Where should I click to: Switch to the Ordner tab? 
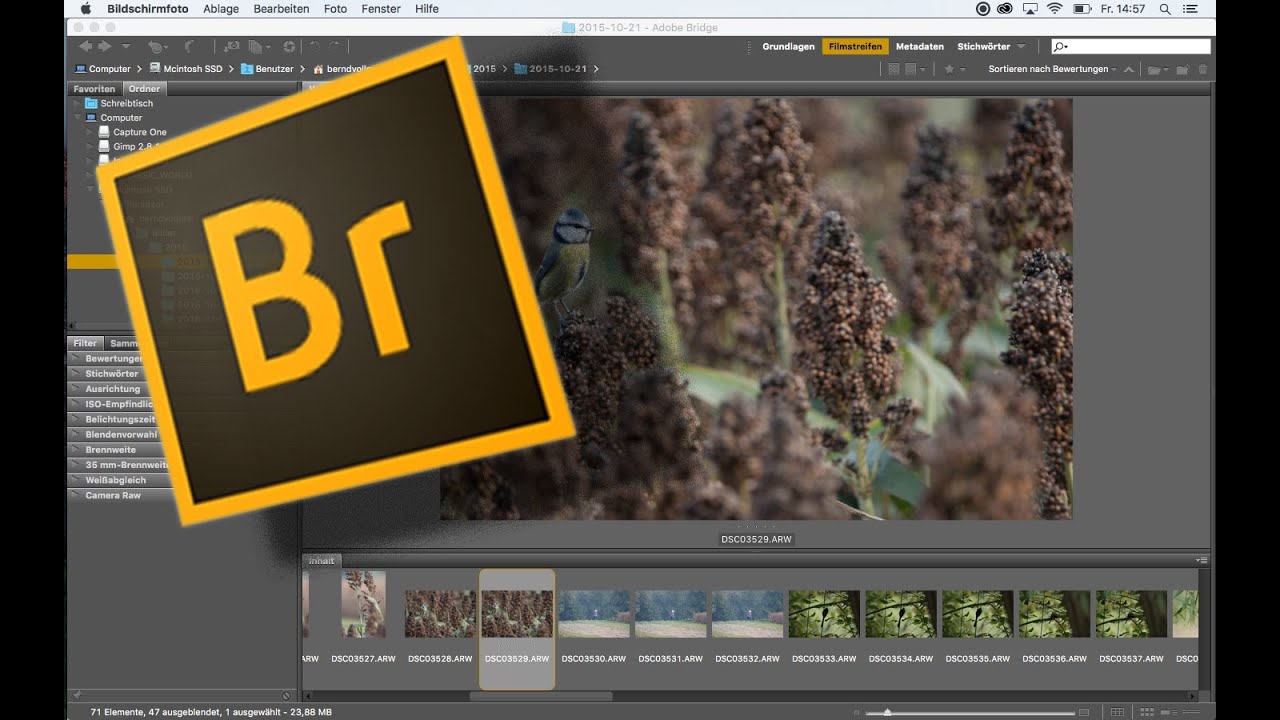[144, 89]
